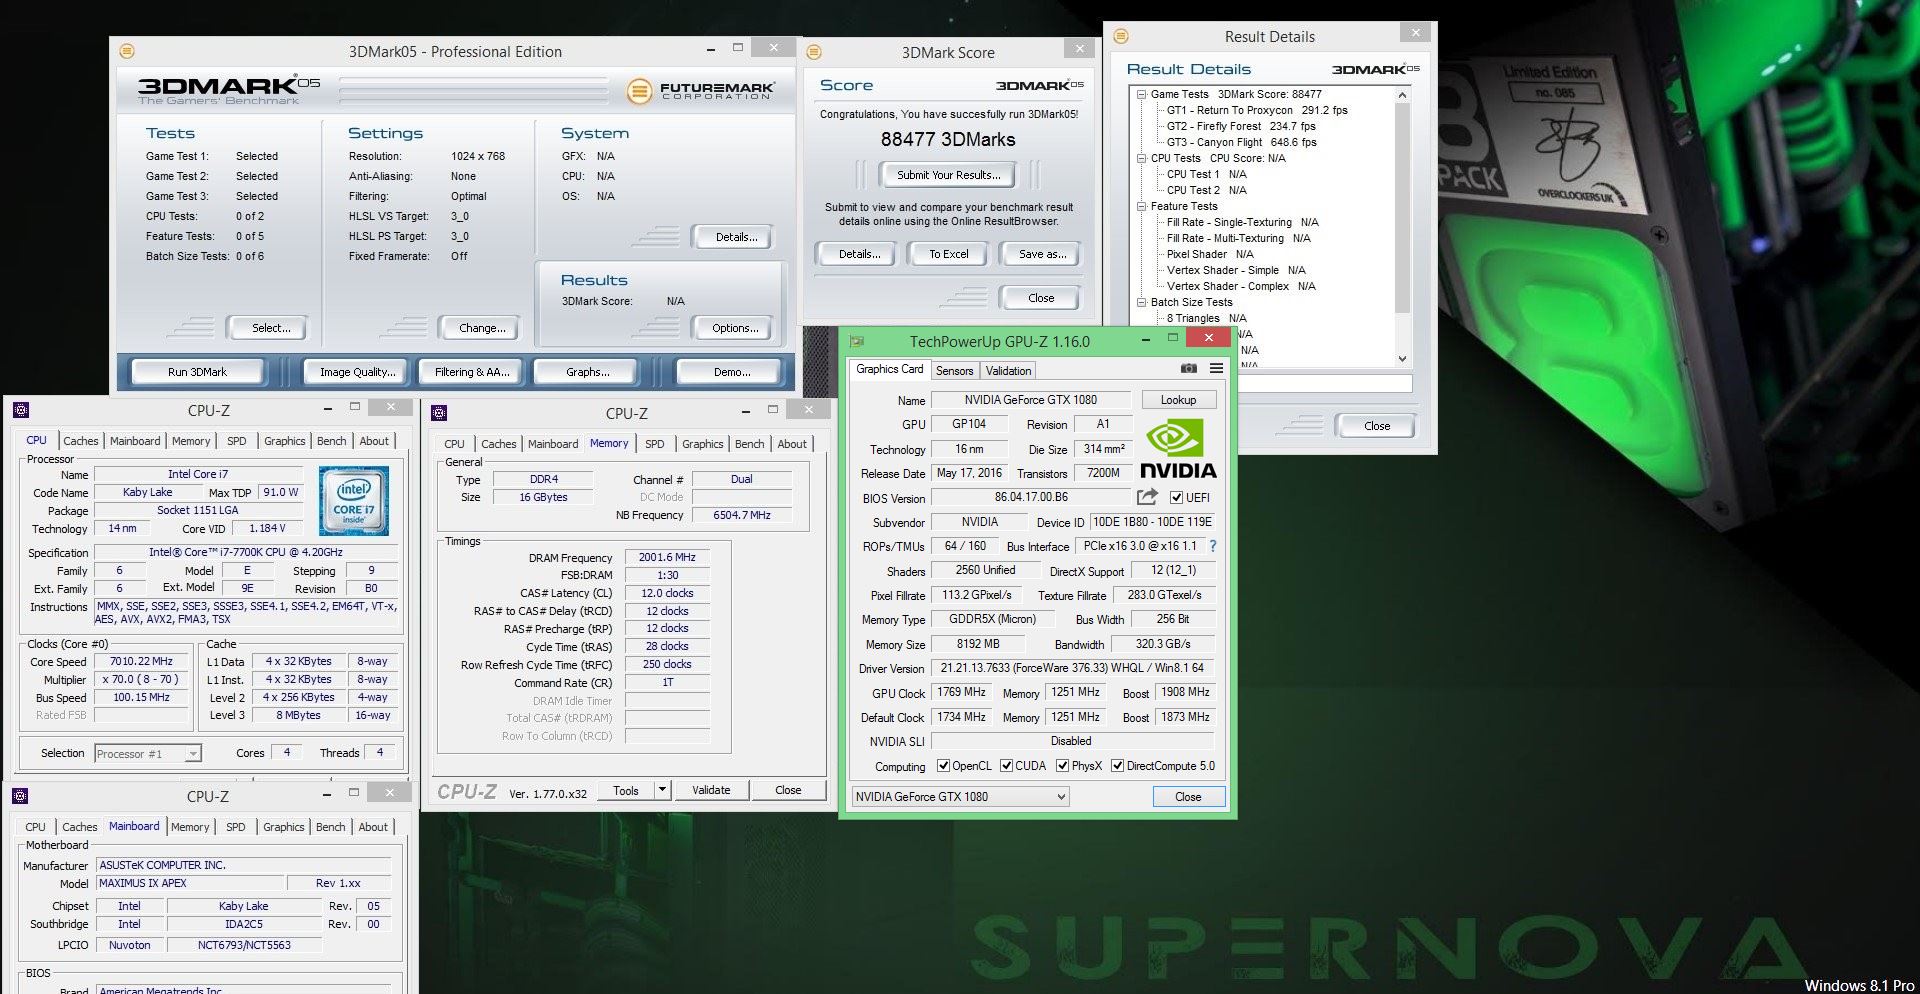
Task: Open the About tab in CPU-Z processor window
Action: tap(374, 441)
